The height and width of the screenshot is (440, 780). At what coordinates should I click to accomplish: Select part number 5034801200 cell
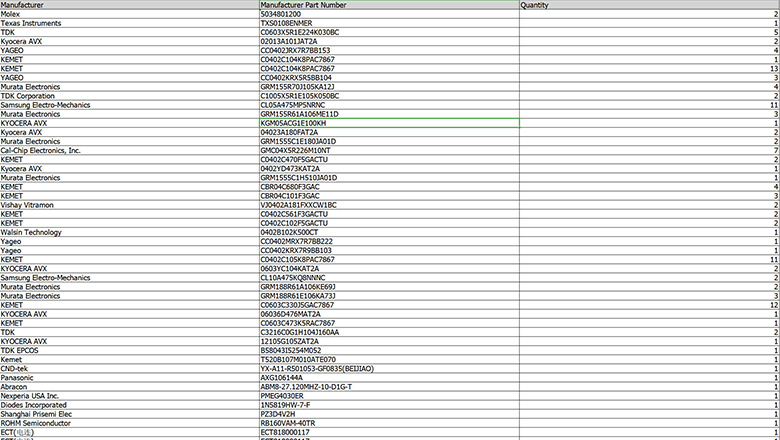click(x=388, y=14)
